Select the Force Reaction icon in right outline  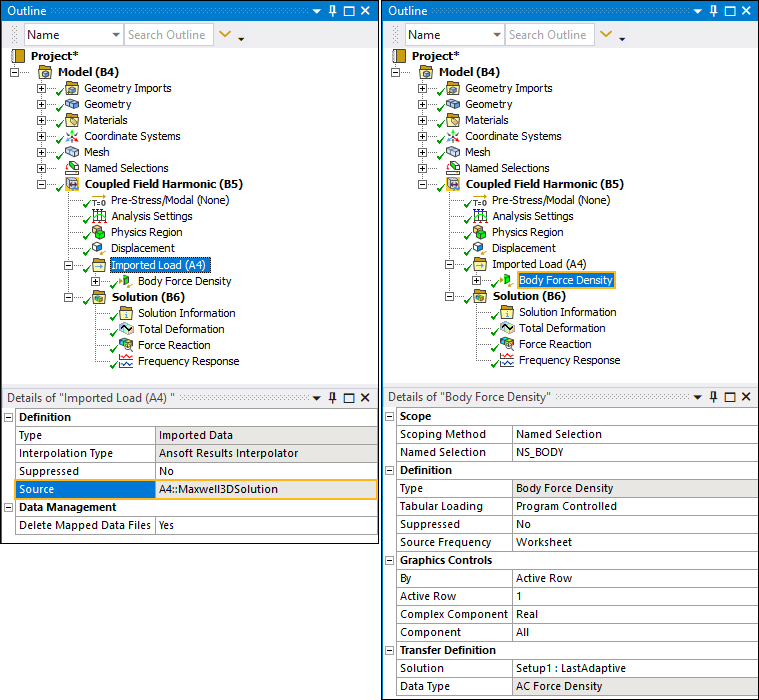[507, 344]
